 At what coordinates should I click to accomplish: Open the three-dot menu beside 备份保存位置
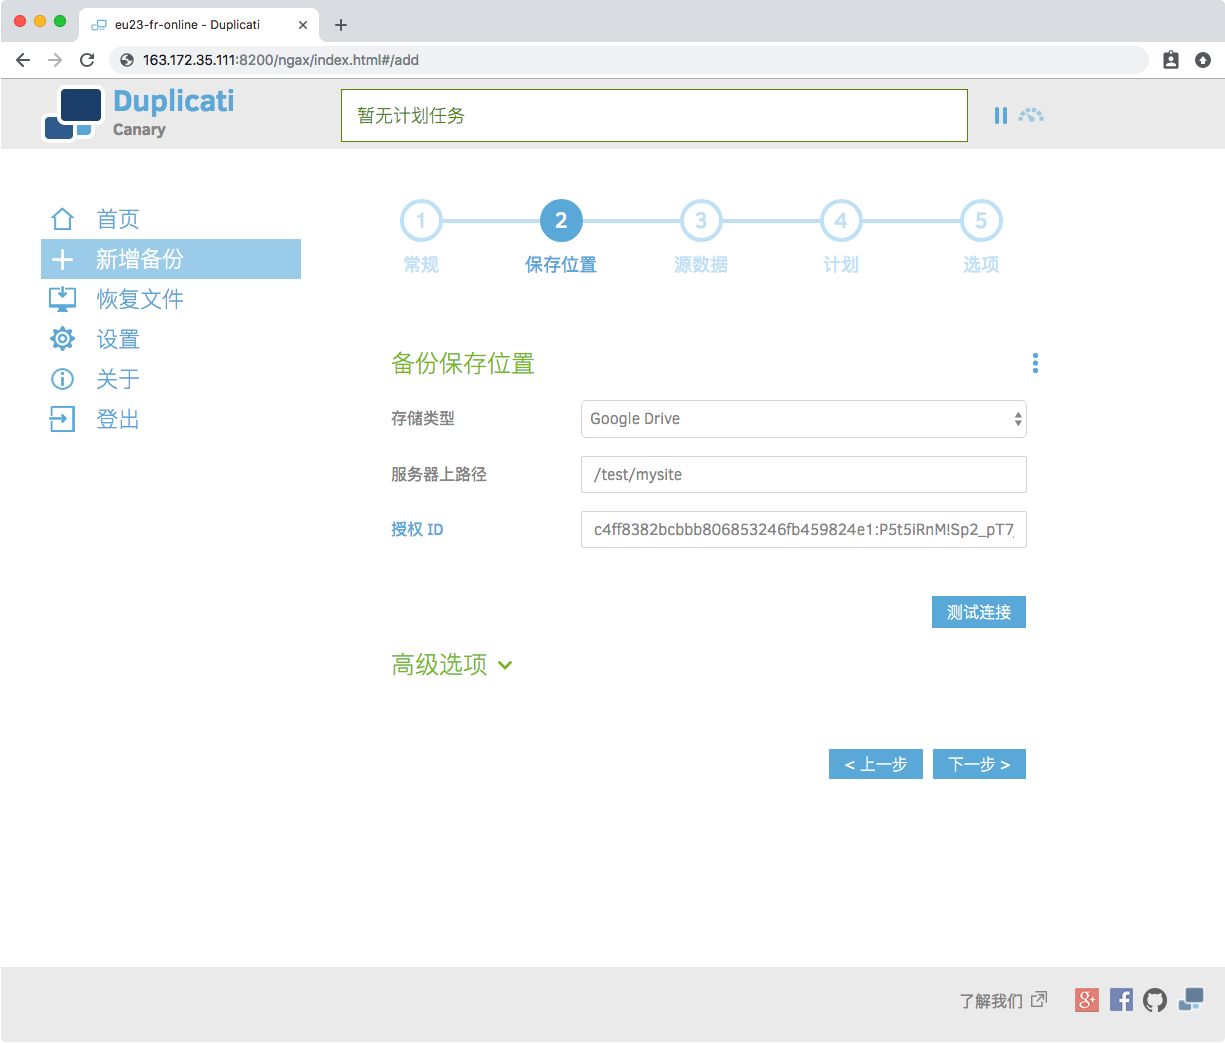pyautogui.click(x=1035, y=363)
